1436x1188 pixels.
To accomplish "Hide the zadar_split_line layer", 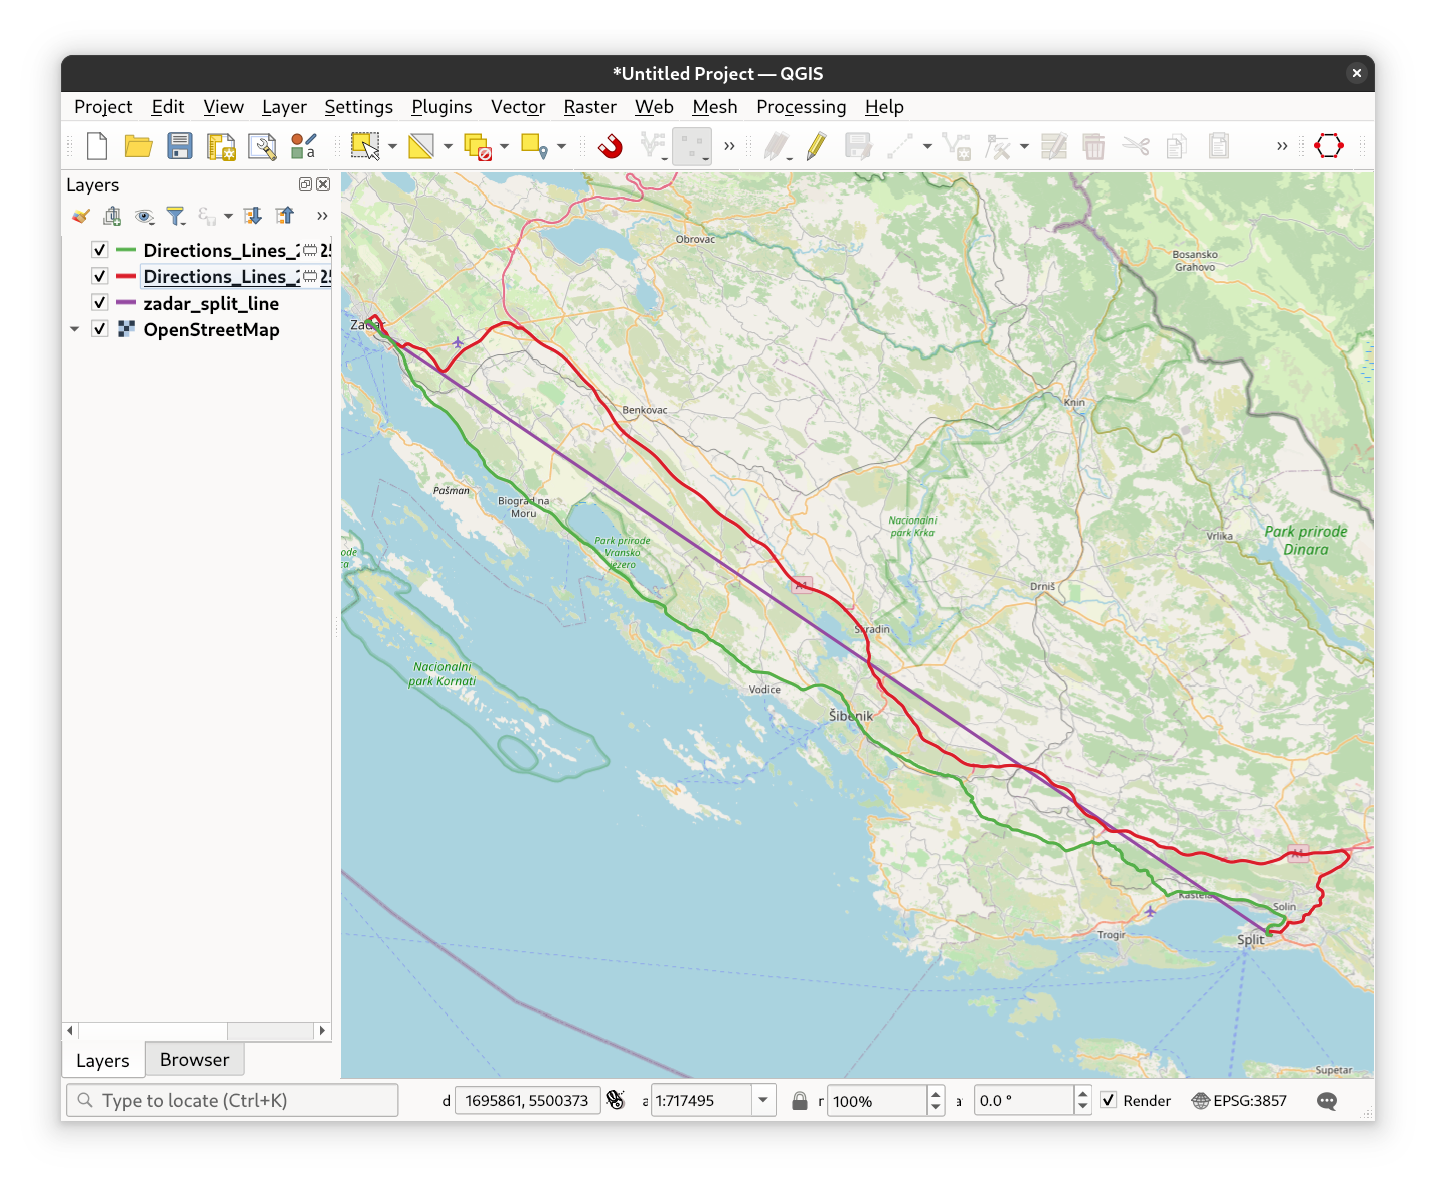I will tap(100, 303).
